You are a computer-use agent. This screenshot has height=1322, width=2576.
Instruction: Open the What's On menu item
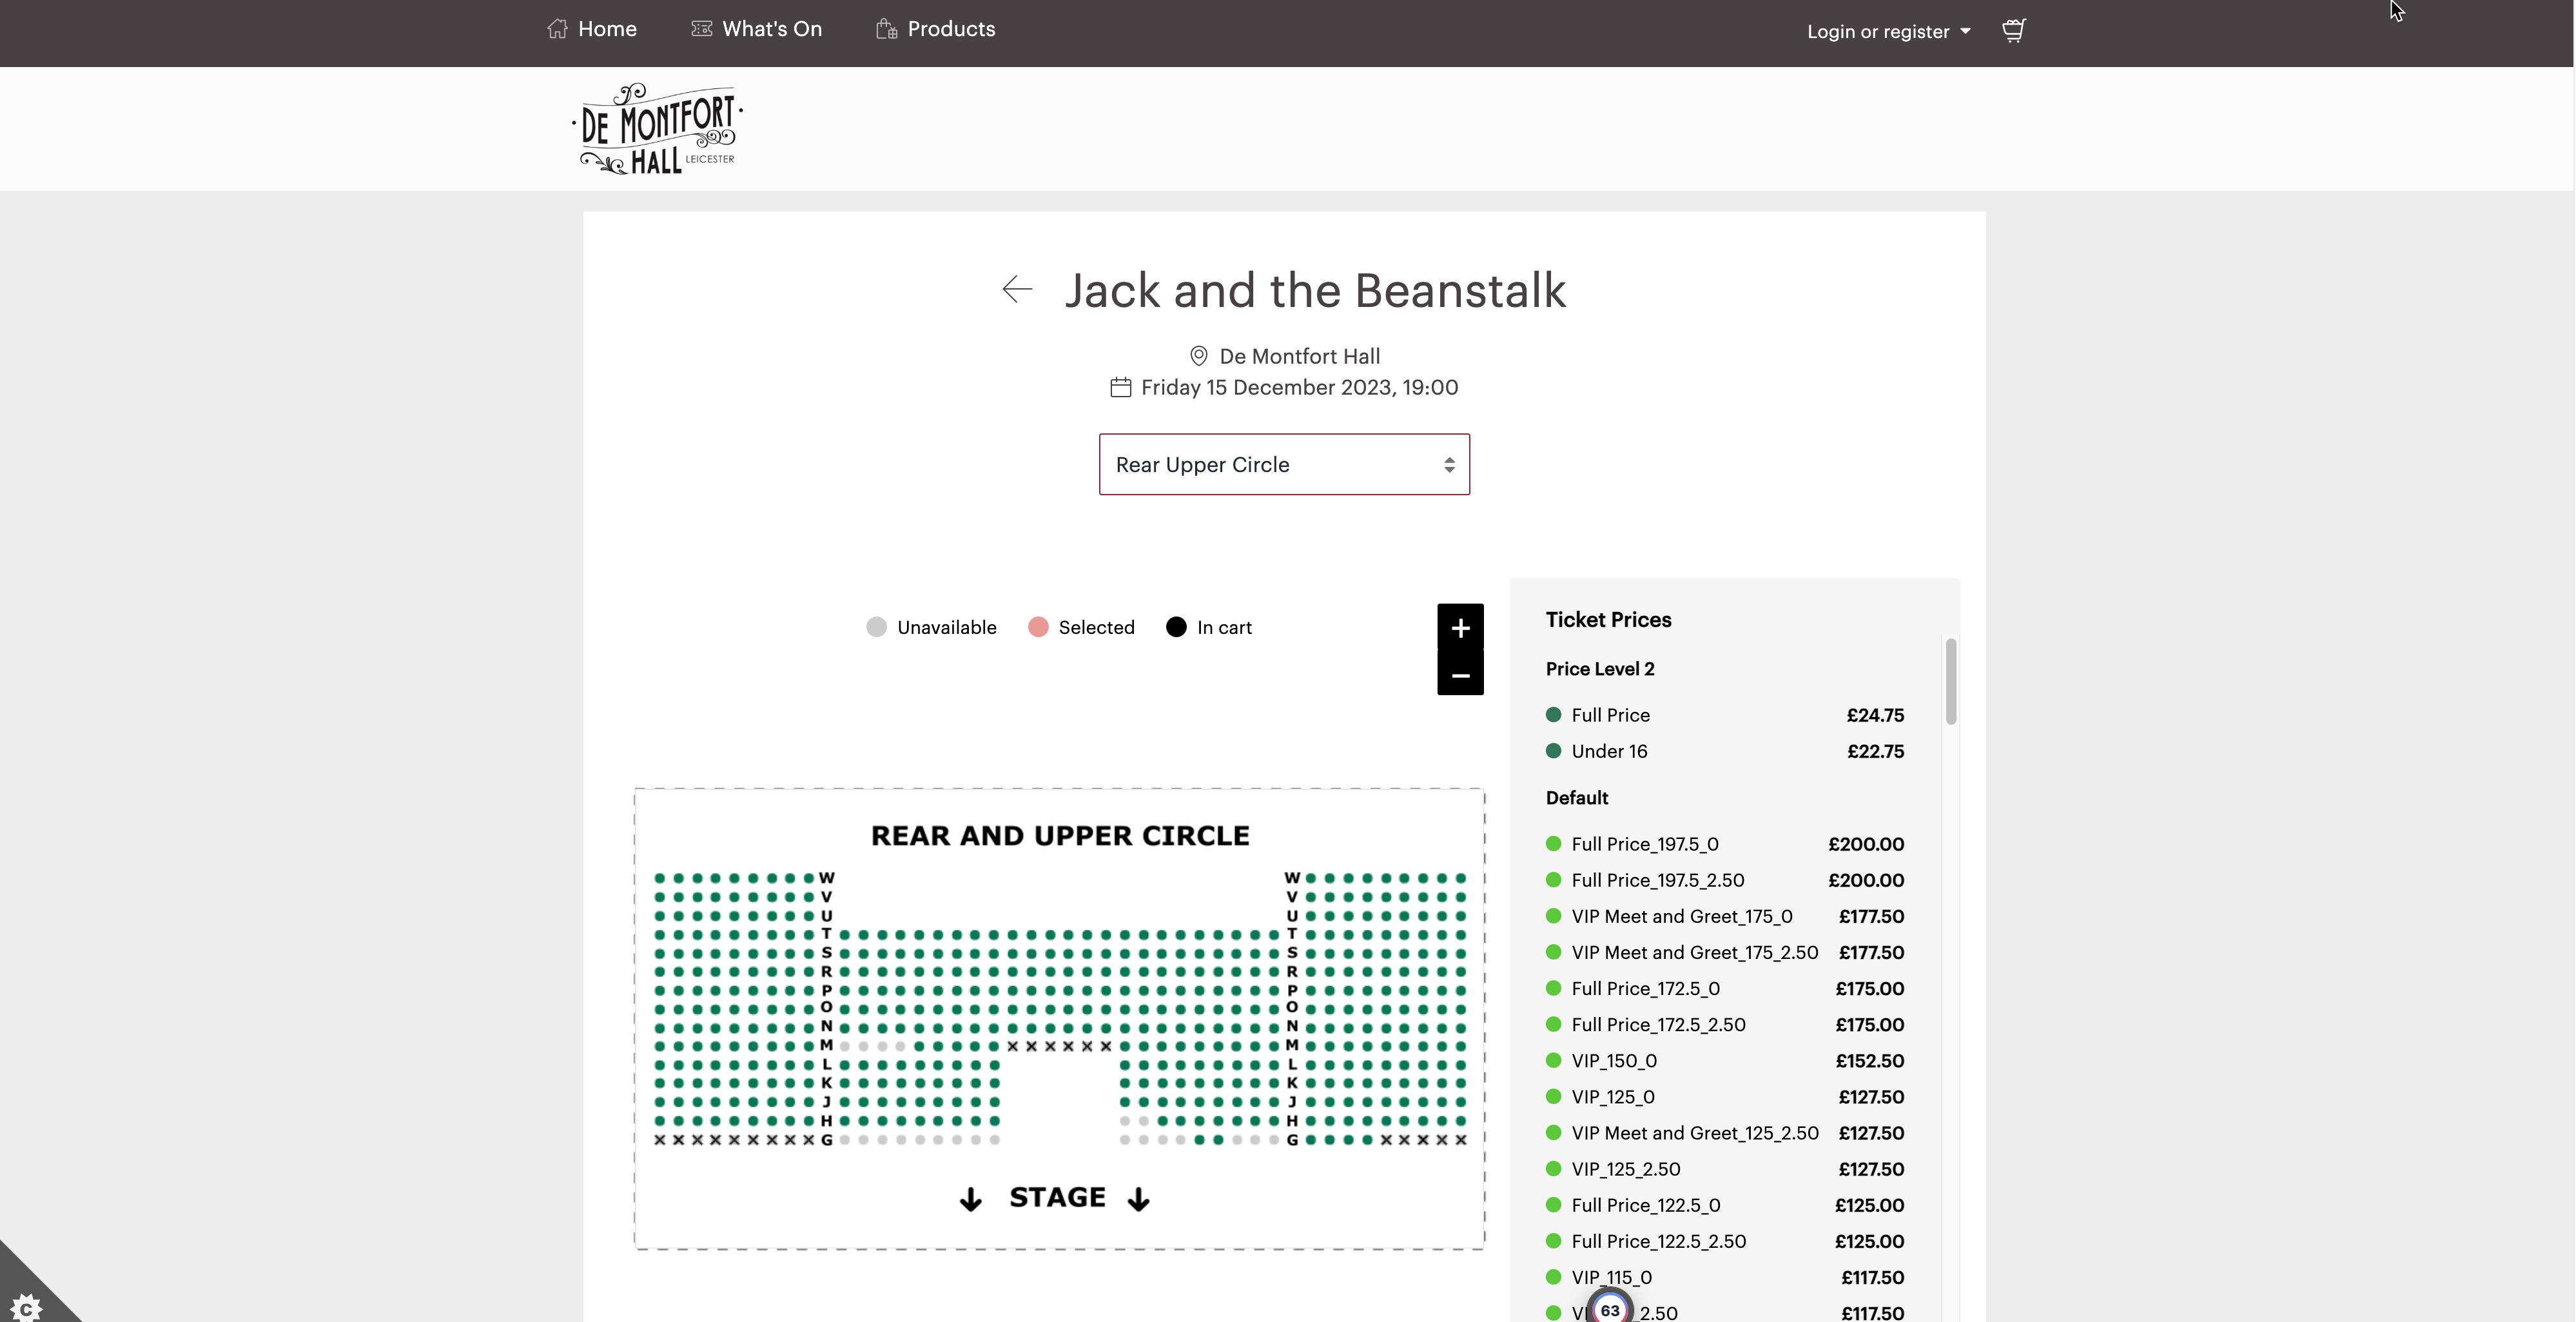tap(756, 29)
